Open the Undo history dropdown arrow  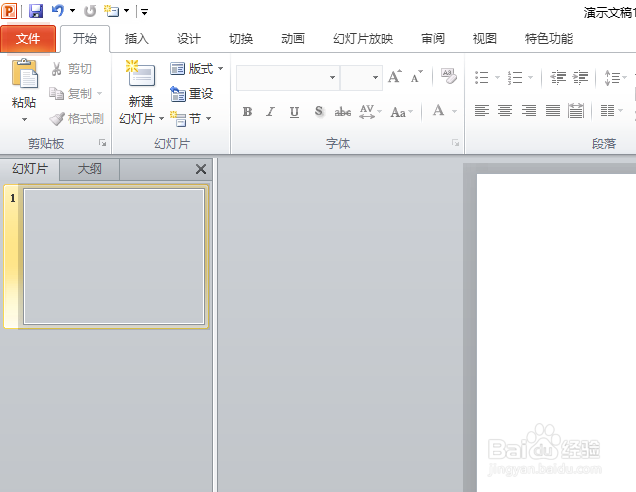point(73,11)
